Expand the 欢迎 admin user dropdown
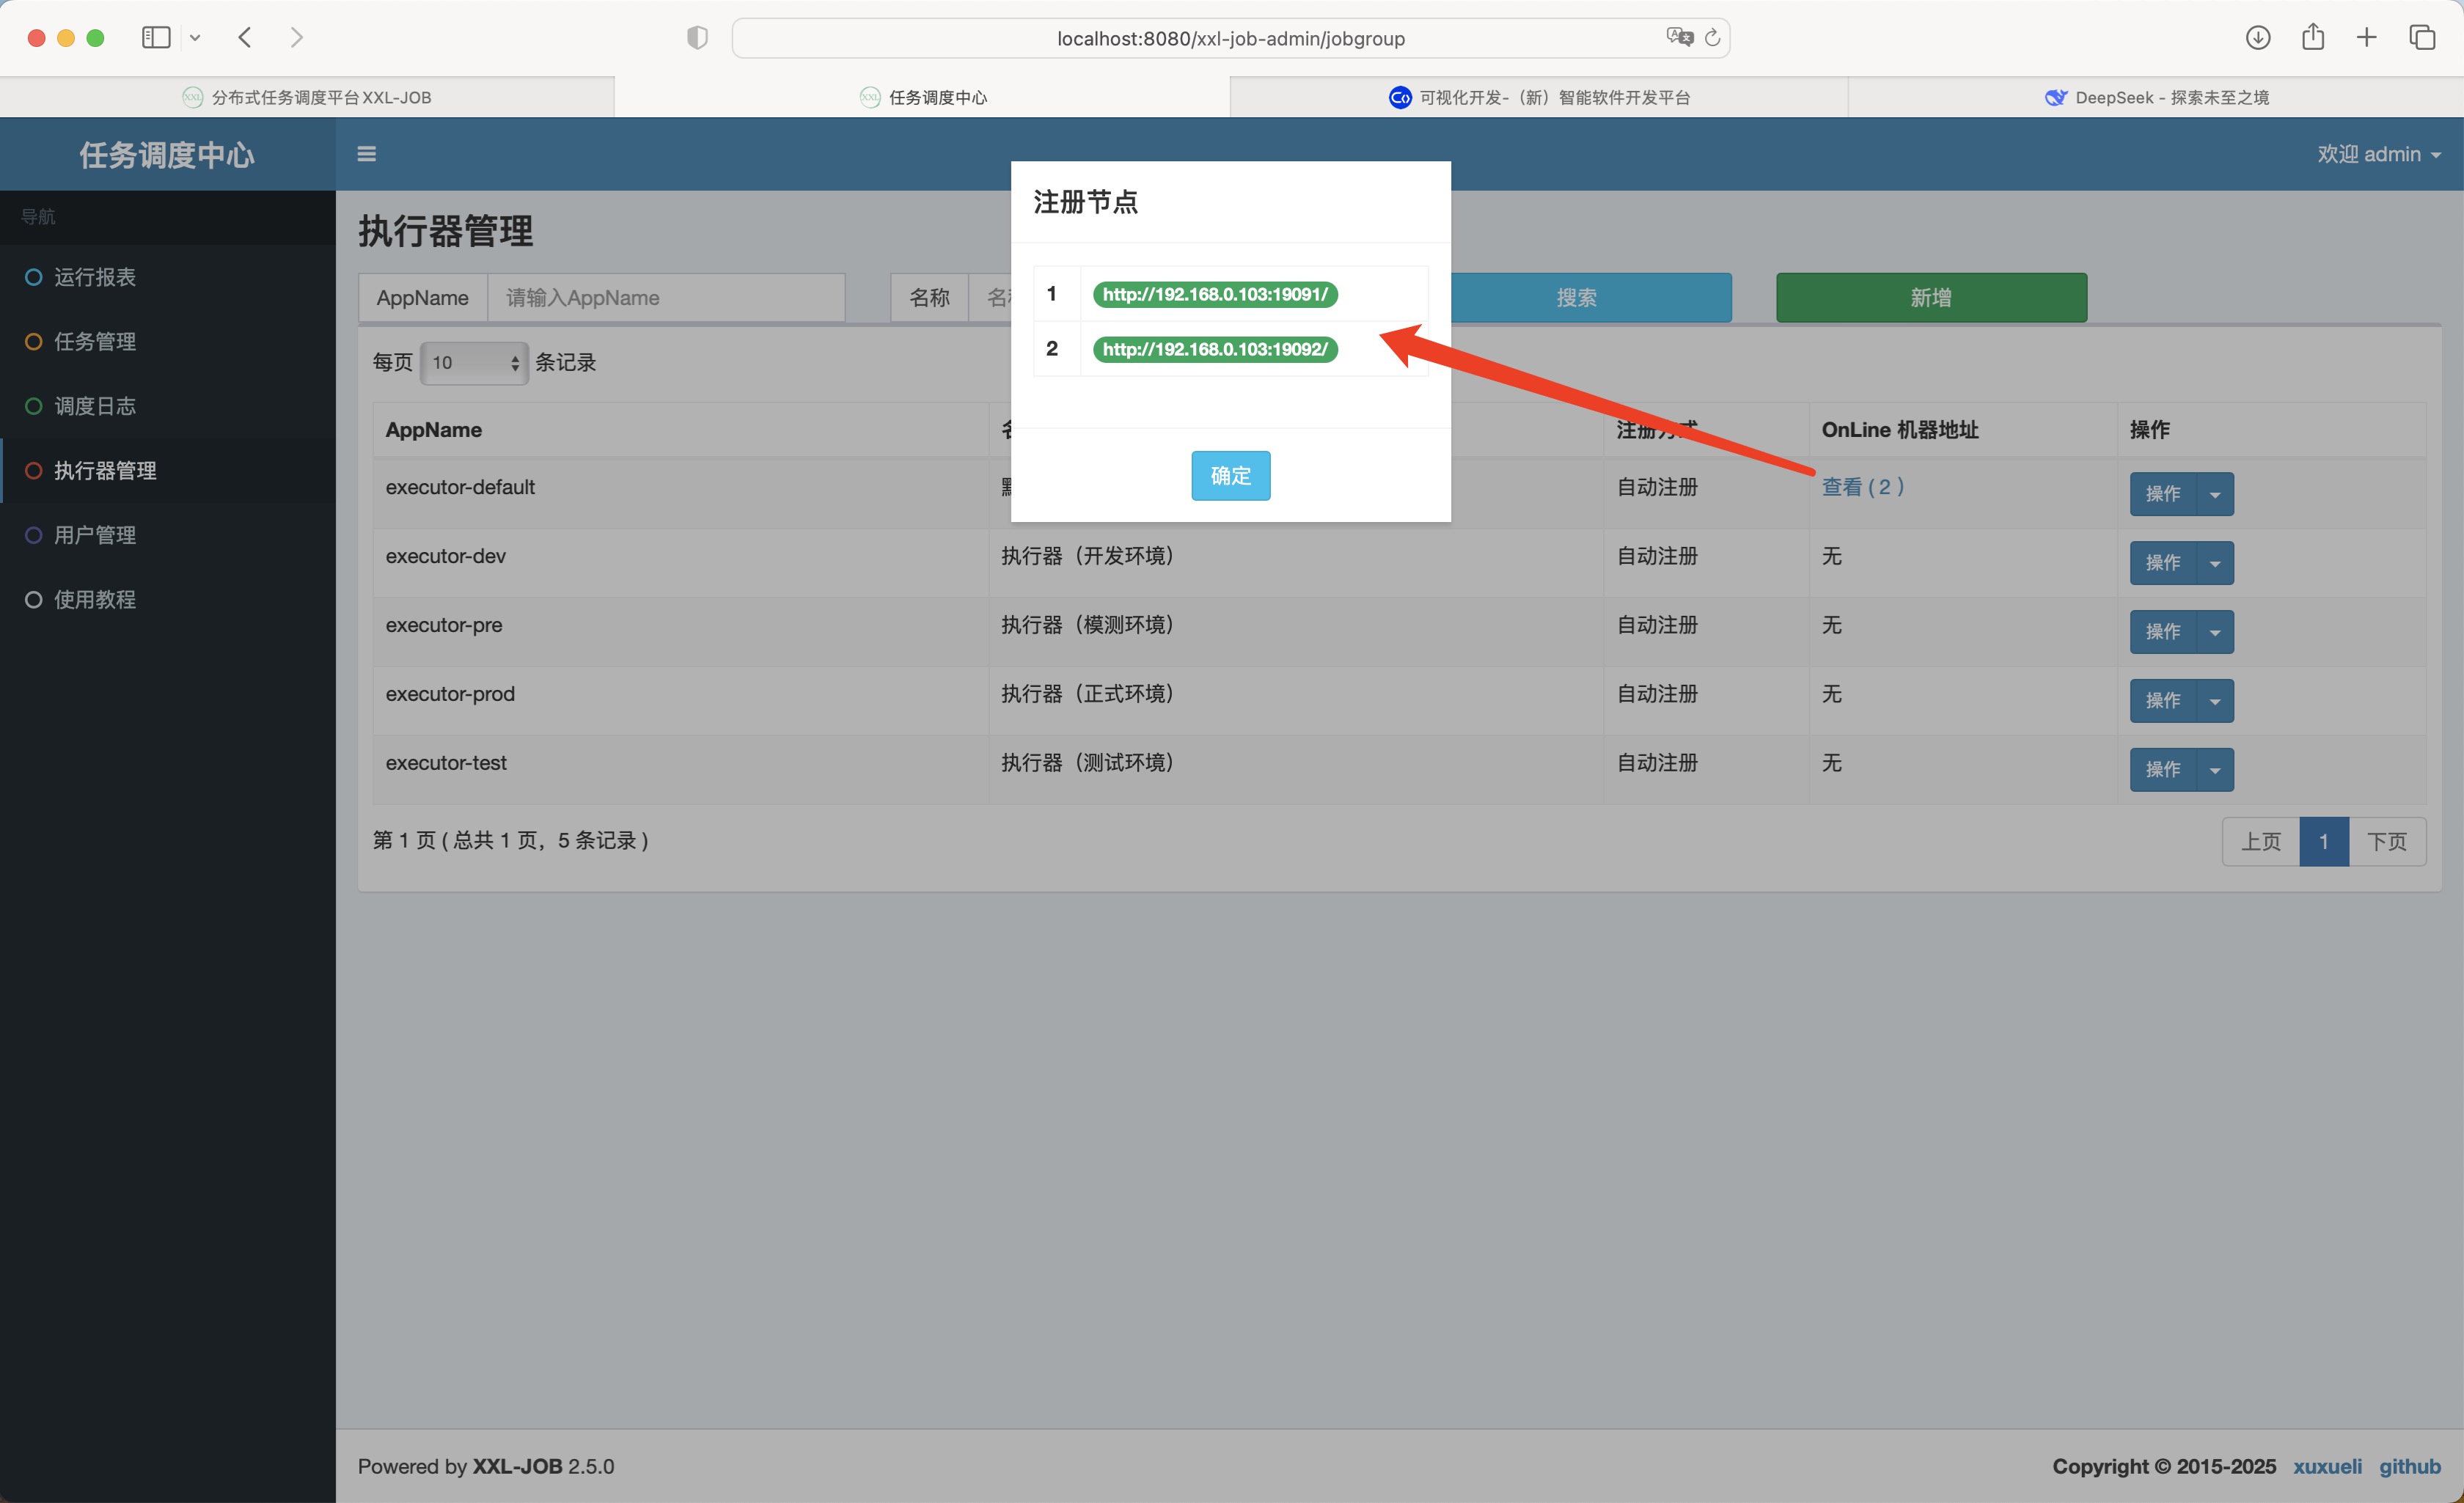The height and width of the screenshot is (1503, 2464). point(2378,154)
